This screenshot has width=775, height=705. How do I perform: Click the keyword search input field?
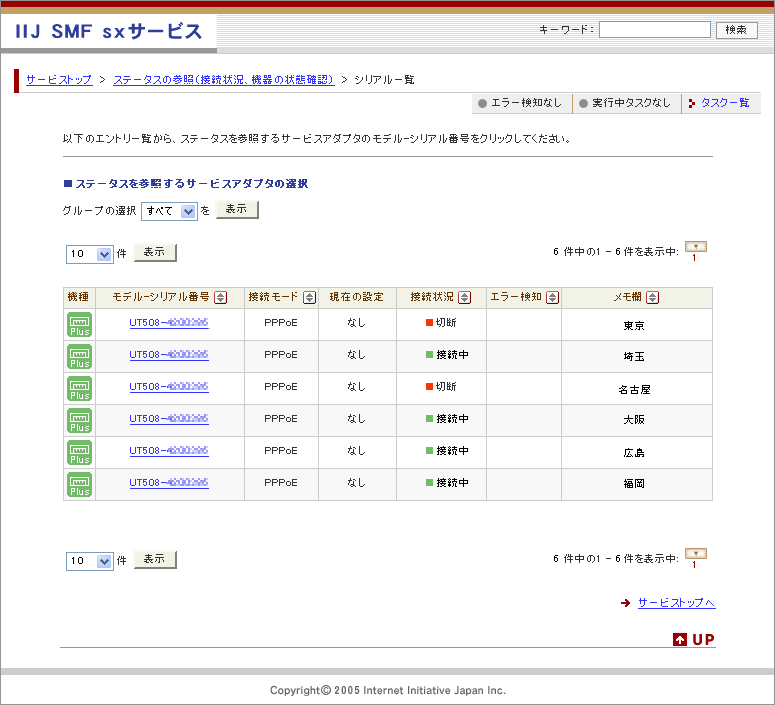pos(654,30)
